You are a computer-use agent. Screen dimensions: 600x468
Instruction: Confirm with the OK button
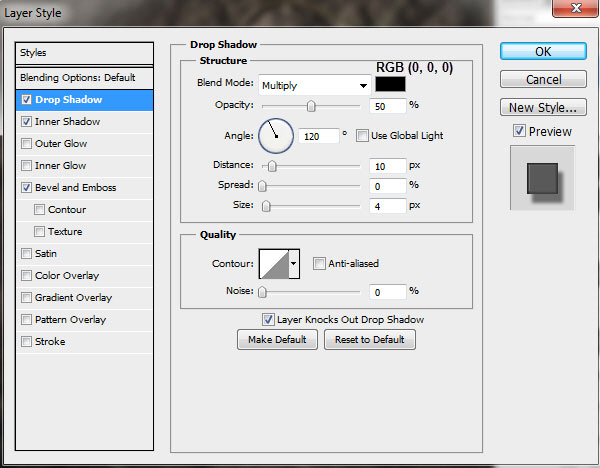tap(543, 51)
